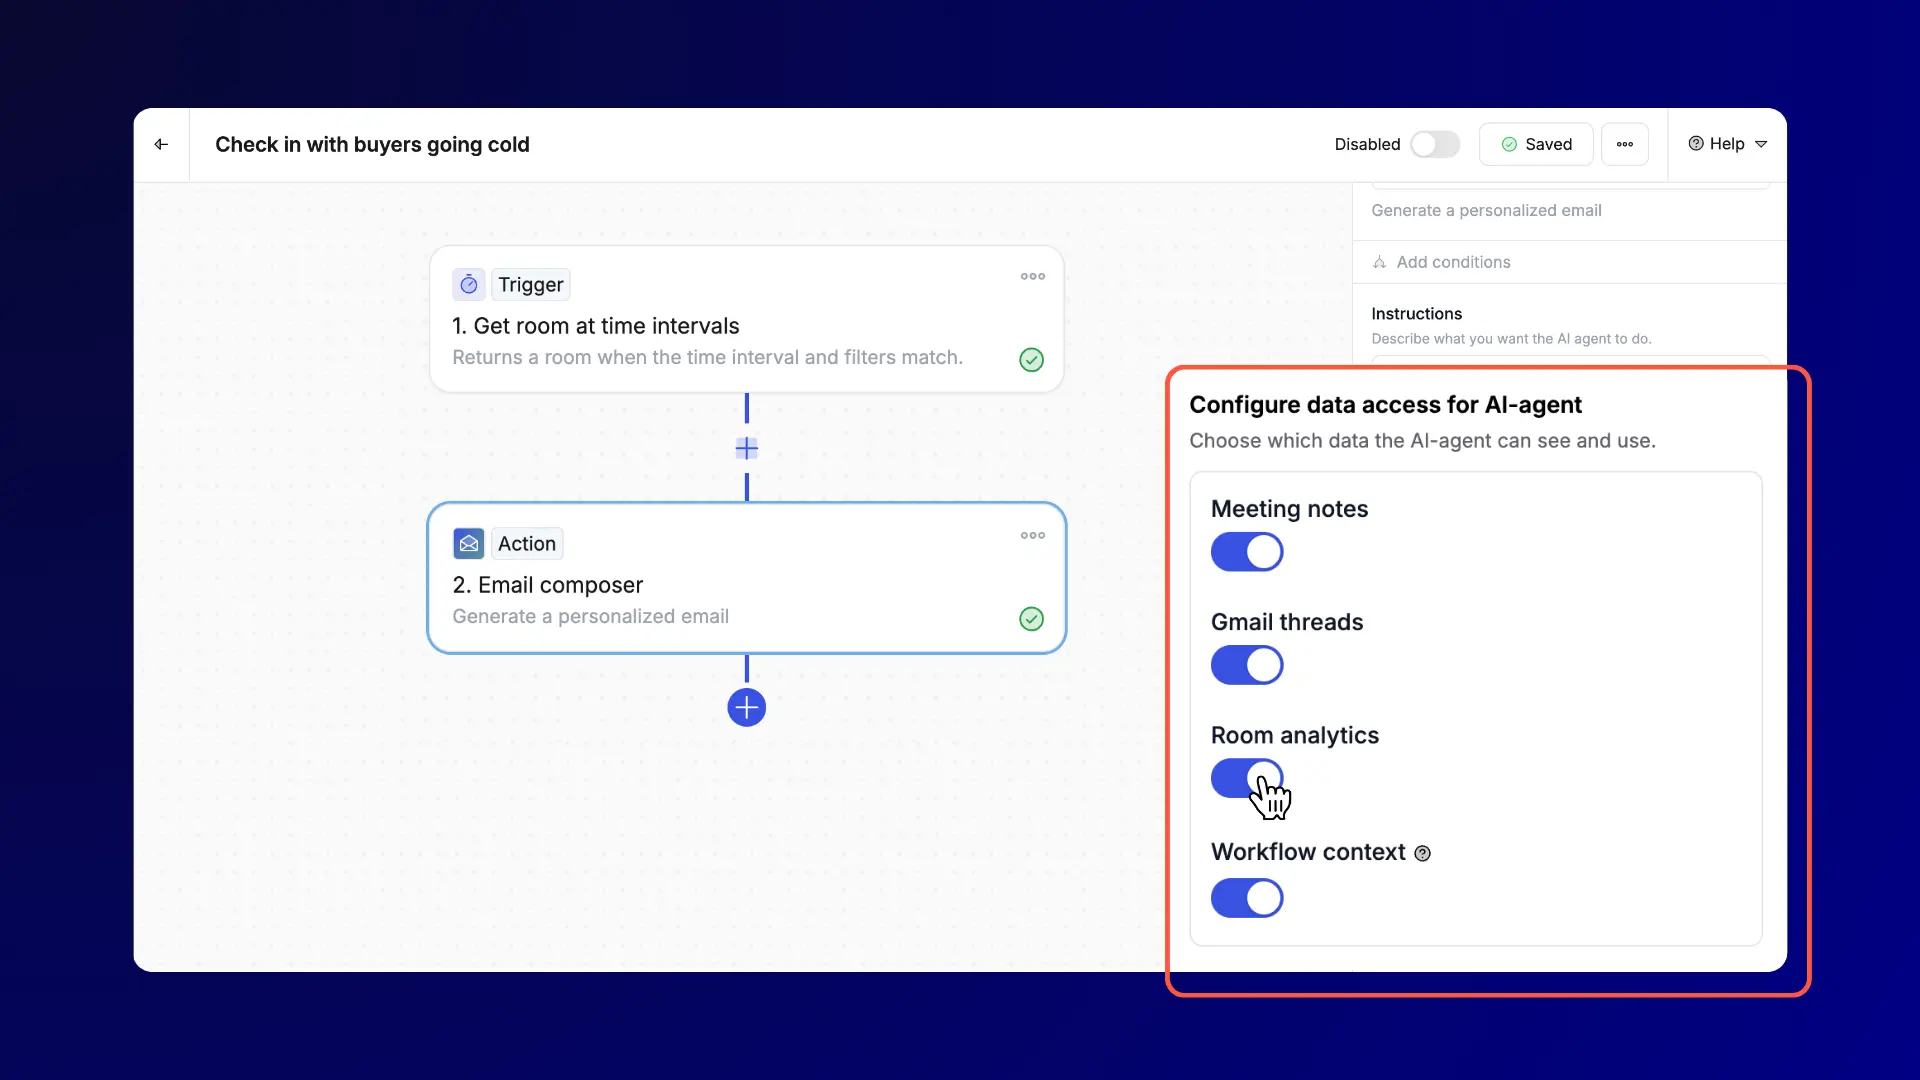Click the Email composer envelope icon
This screenshot has height=1080, width=1920.
(469, 544)
